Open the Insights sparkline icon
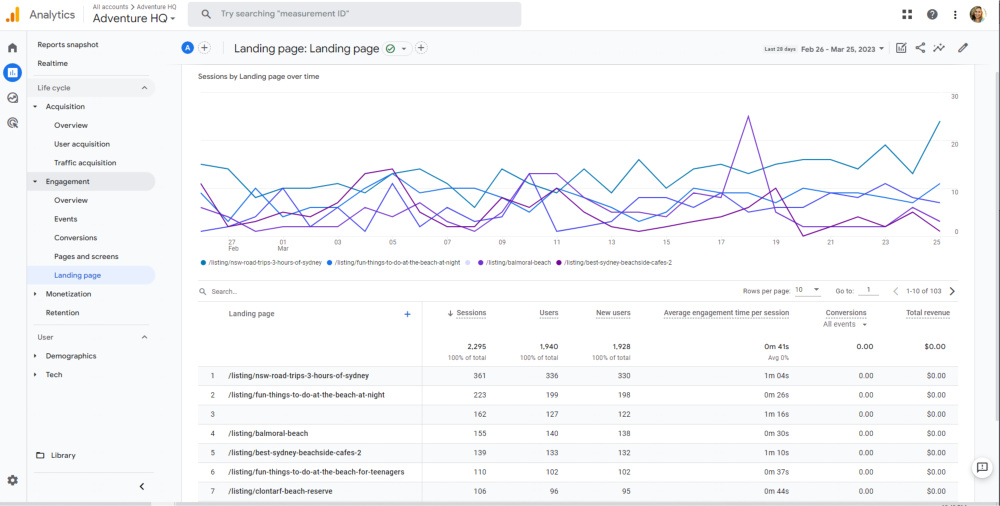This screenshot has height=506, width=1000. (939, 48)
